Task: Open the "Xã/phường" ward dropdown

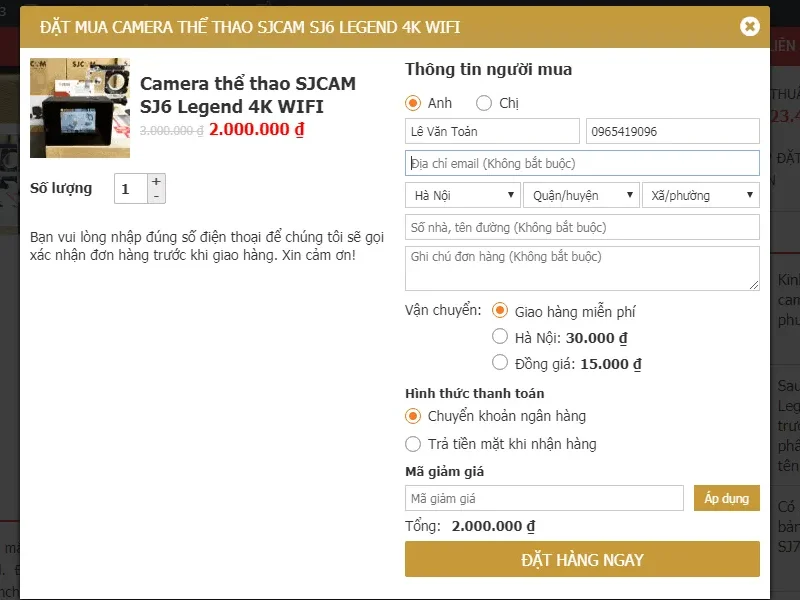Action: click(700, 195)
